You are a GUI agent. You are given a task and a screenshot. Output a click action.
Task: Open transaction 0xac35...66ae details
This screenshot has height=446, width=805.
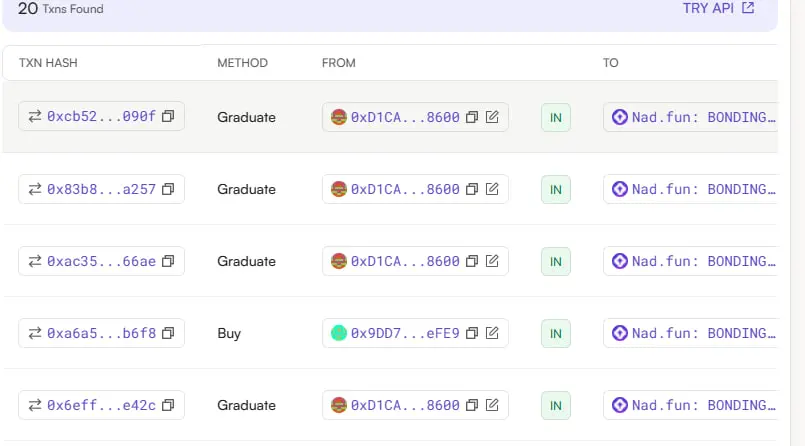pos(102,261)
